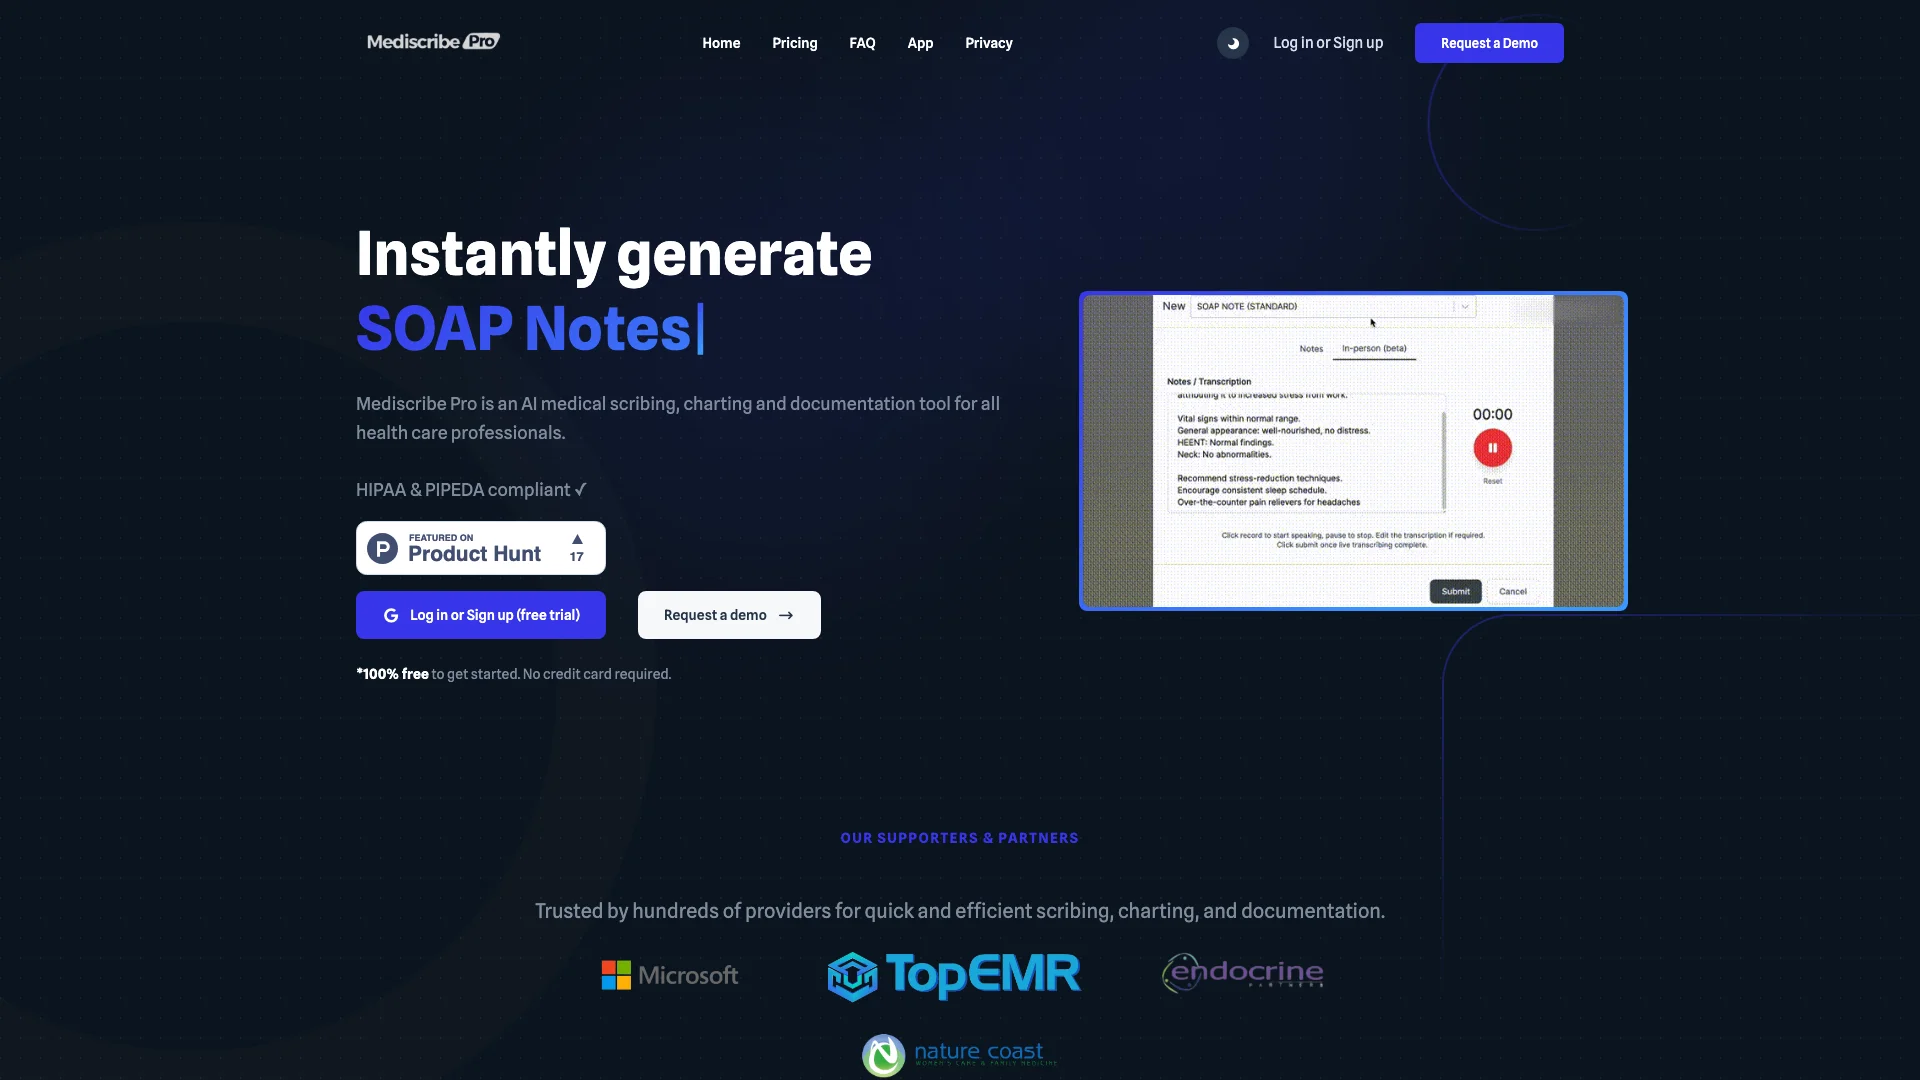Image resolution: width=1920 pixels, height=1080 pixels.
Task: Click the TopEMR logo partner icon
Action: [953, 975]
